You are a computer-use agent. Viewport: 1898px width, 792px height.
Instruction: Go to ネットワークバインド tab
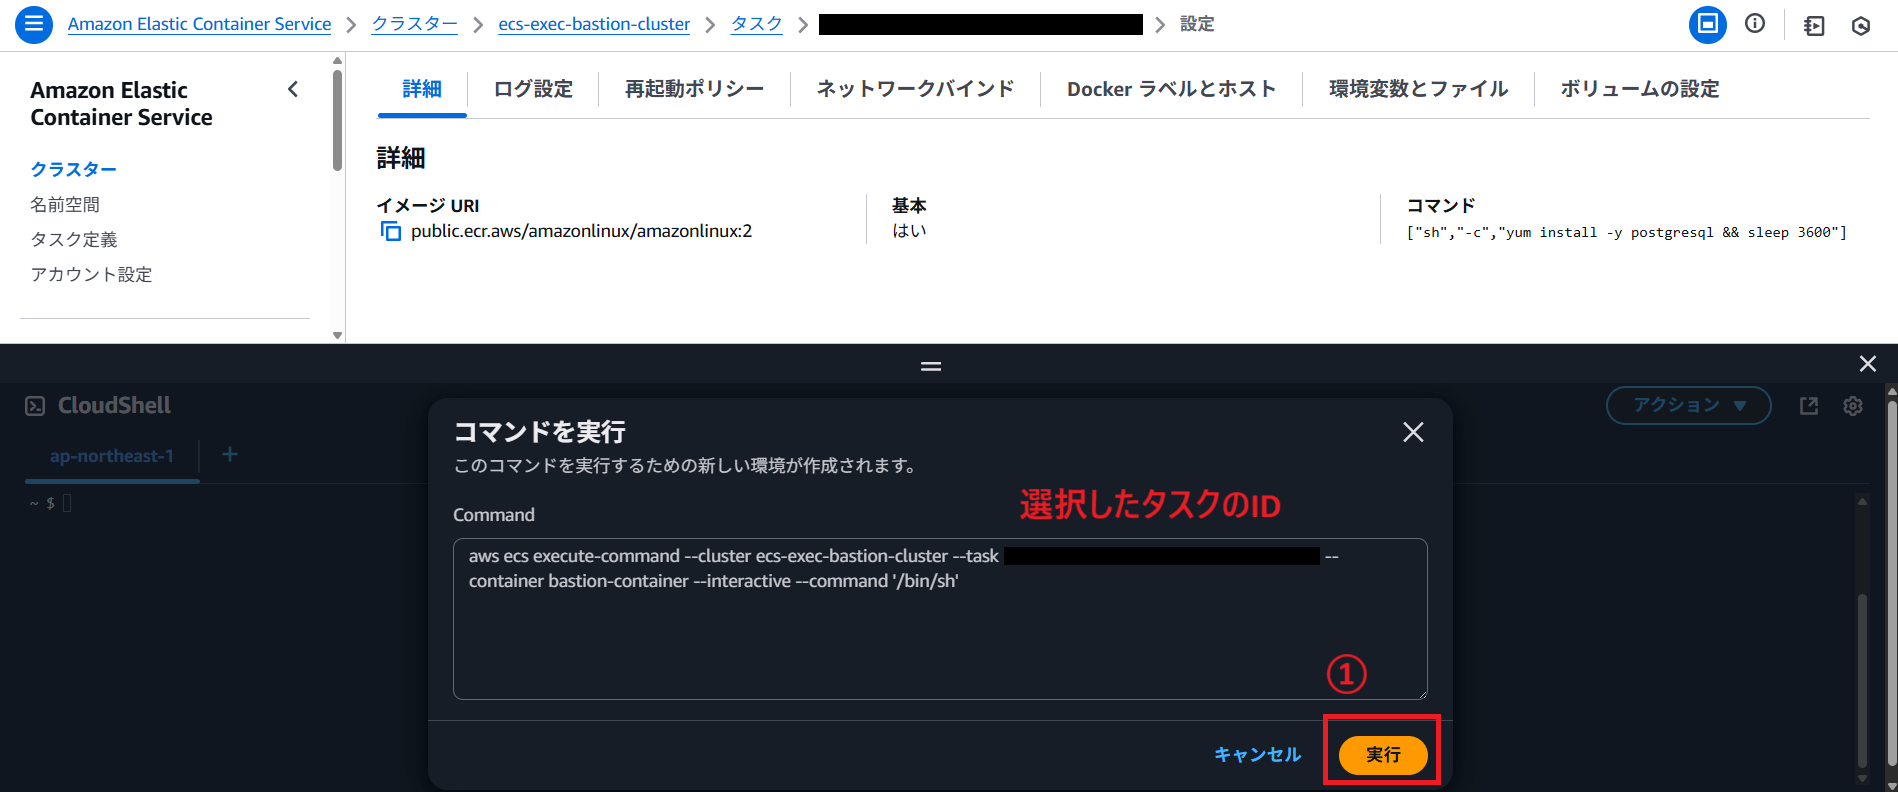[915, 89]
